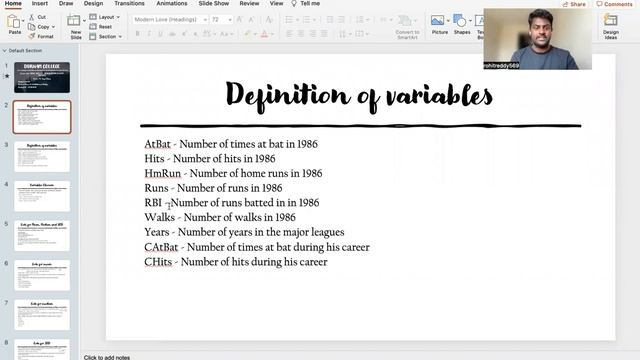
Task: Select slide 5 thumbnail
Action: [42, 236]
